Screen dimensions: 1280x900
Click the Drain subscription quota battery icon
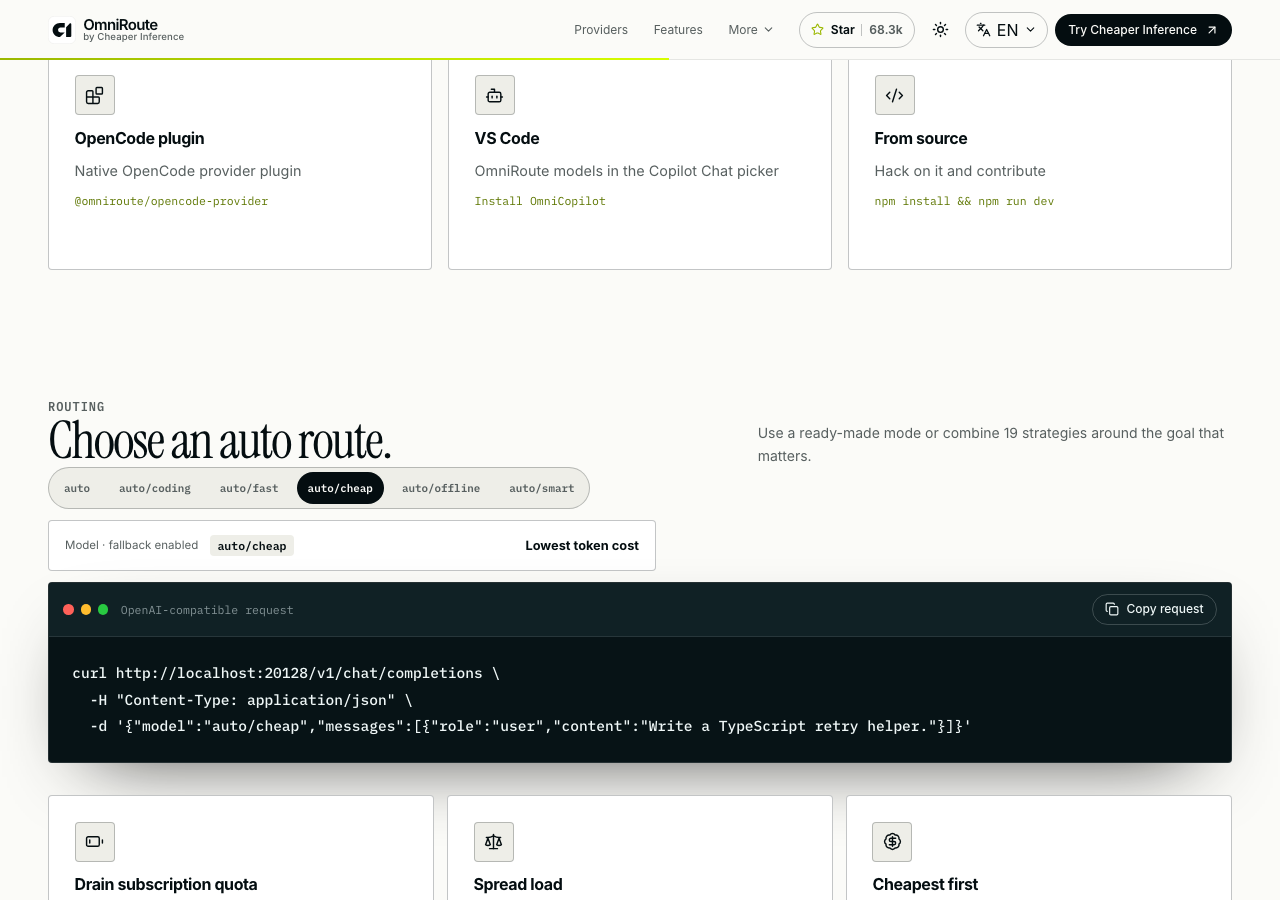coord(95,842)
